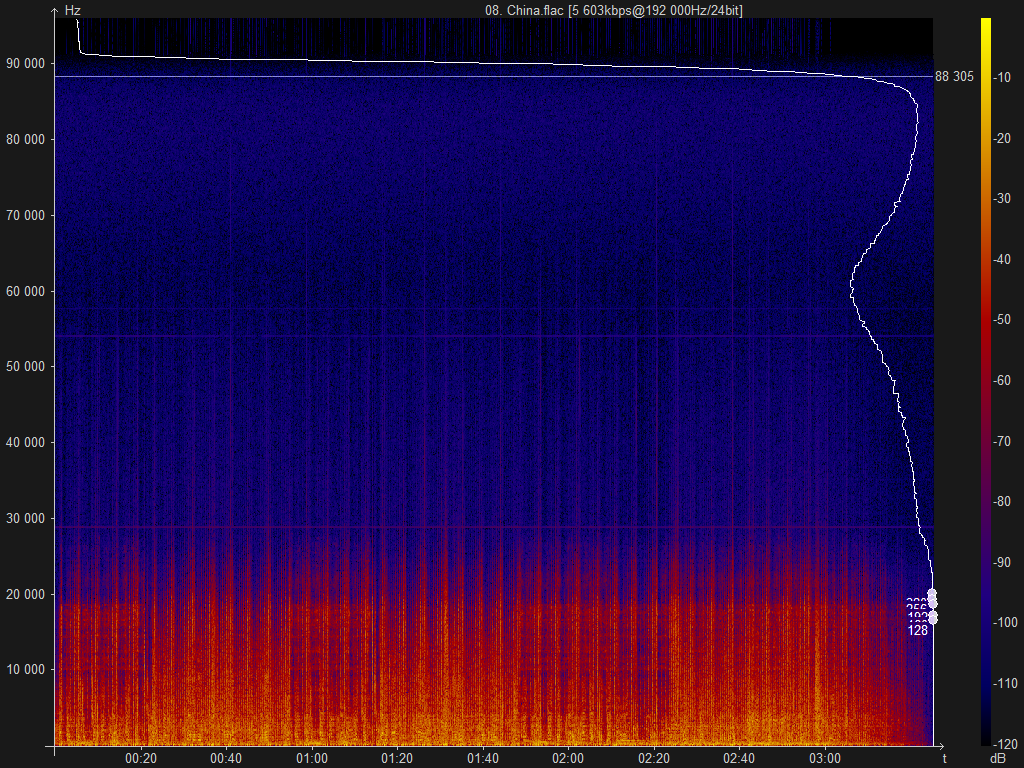Click the 10 000 frequency axis label
The width and height of the screenshot is (1024, 768).
(x=26, y=669)
